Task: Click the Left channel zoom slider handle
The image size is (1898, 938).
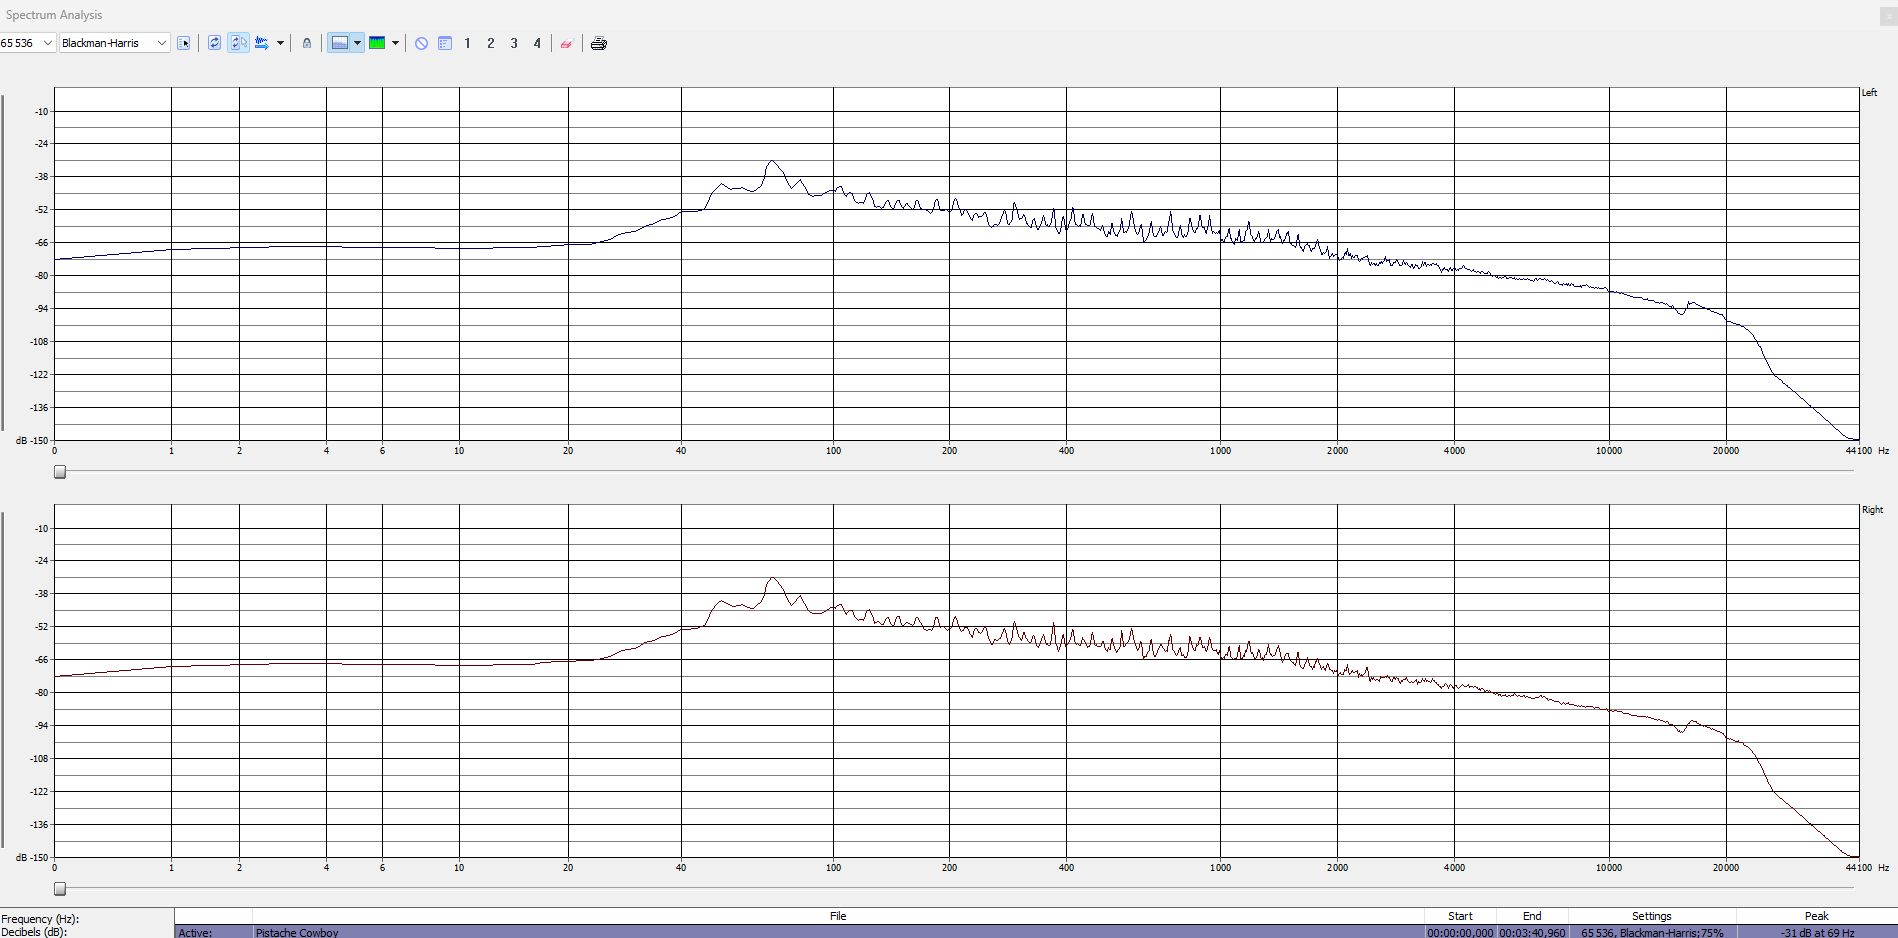Action: [x=60, y=472]
